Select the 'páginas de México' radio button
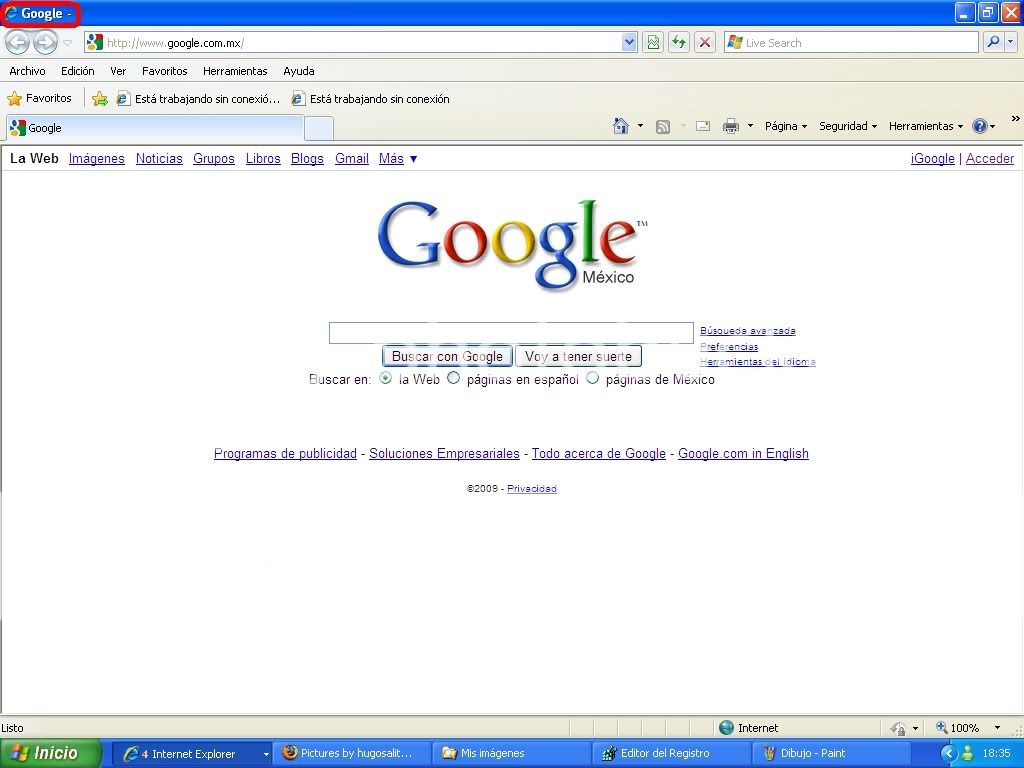The height and width of the screenshot is (768, 1024). [592, 378]
